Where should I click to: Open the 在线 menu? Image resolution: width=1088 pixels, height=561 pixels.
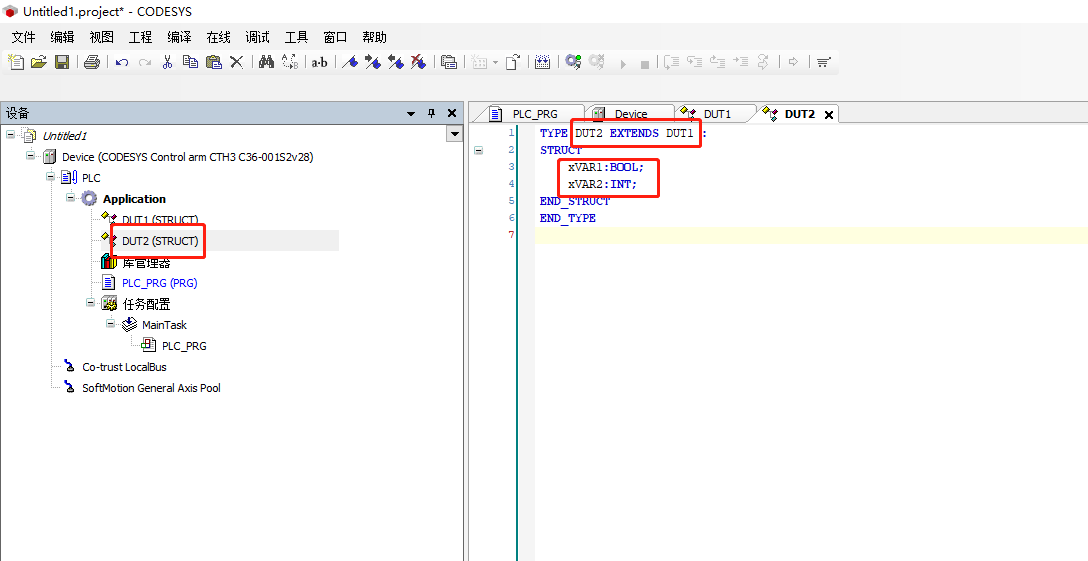click(x=219, y=37)
